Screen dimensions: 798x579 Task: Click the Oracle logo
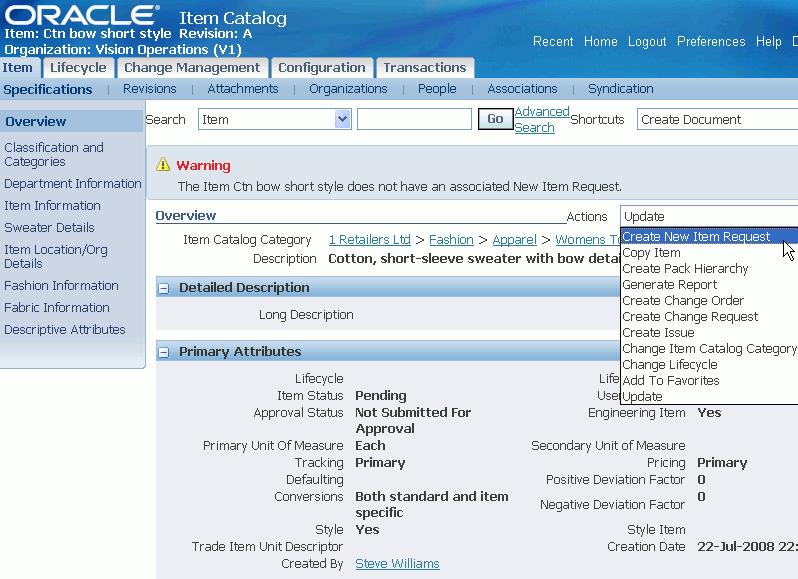tap(82, 15)
